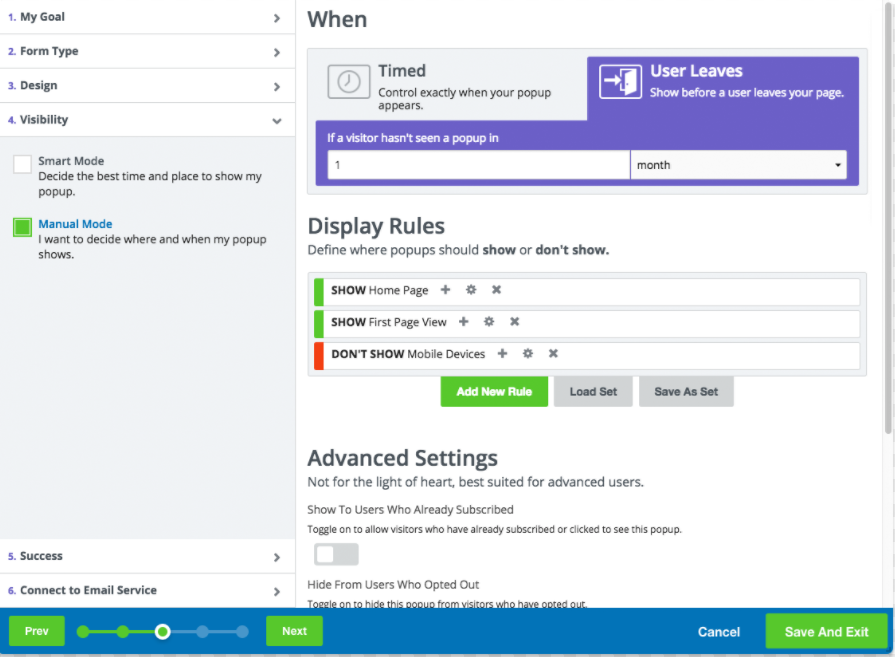The width and height of the screenshot is (895, 657).
Task: Open gear settings for Home Page rule
Action: (x=471, y=290)
